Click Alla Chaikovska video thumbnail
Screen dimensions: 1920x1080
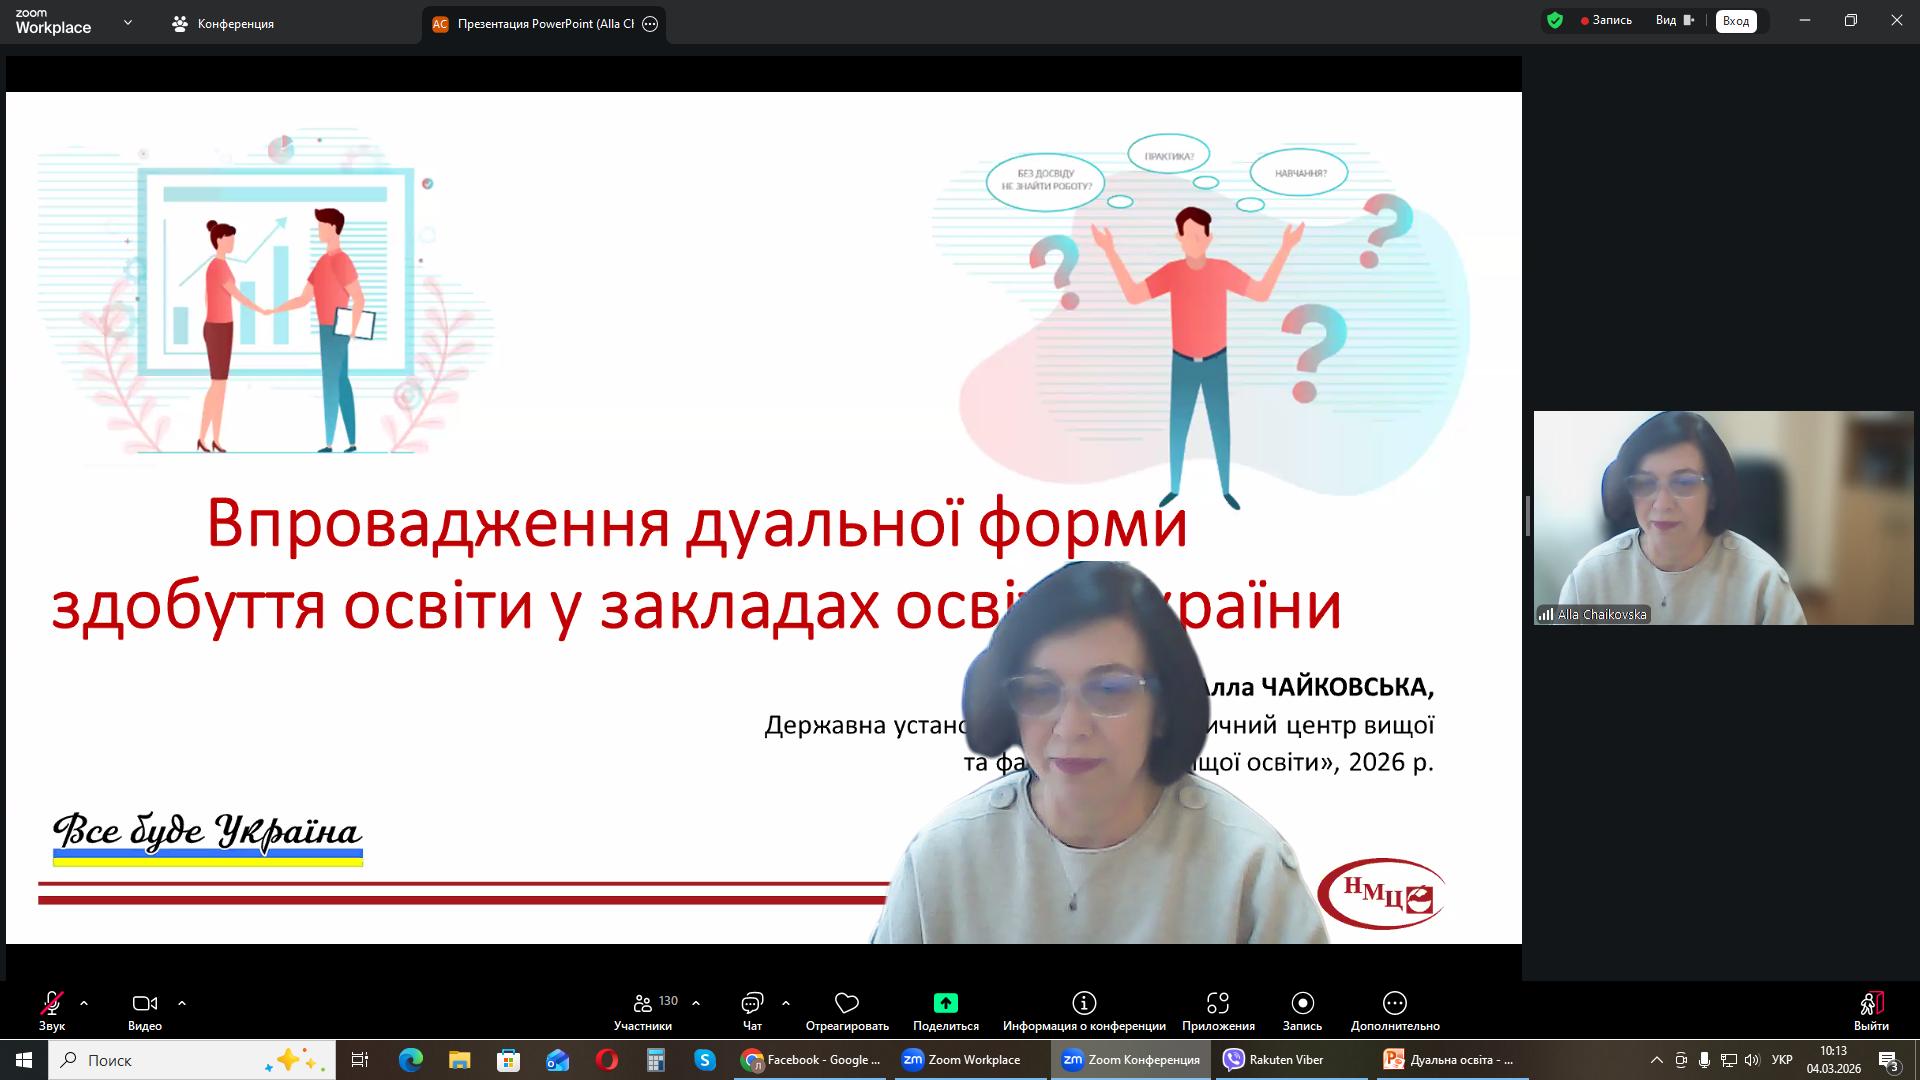[1723, 517]
